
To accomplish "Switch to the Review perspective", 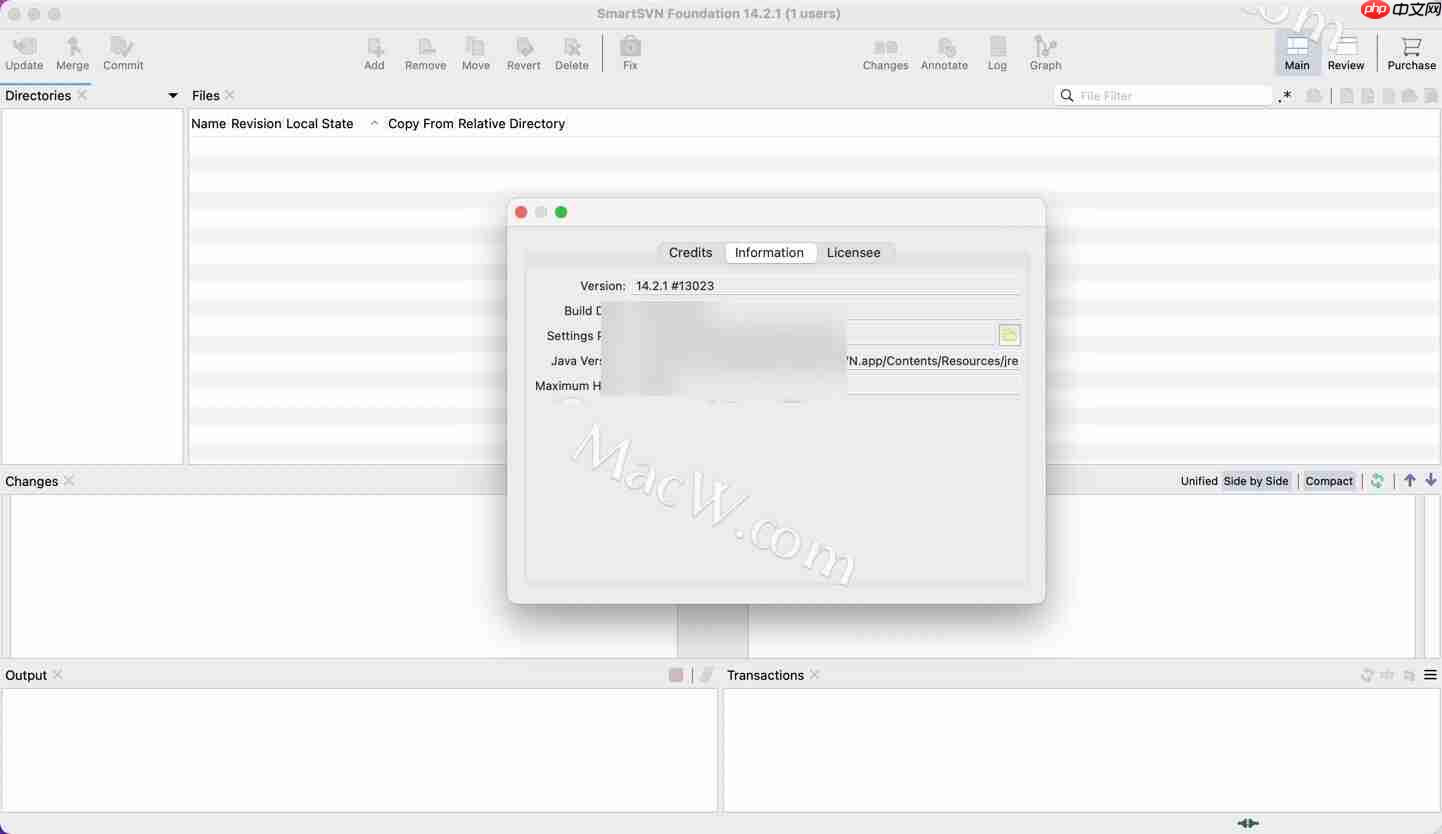I will (x=1345, y=52).
